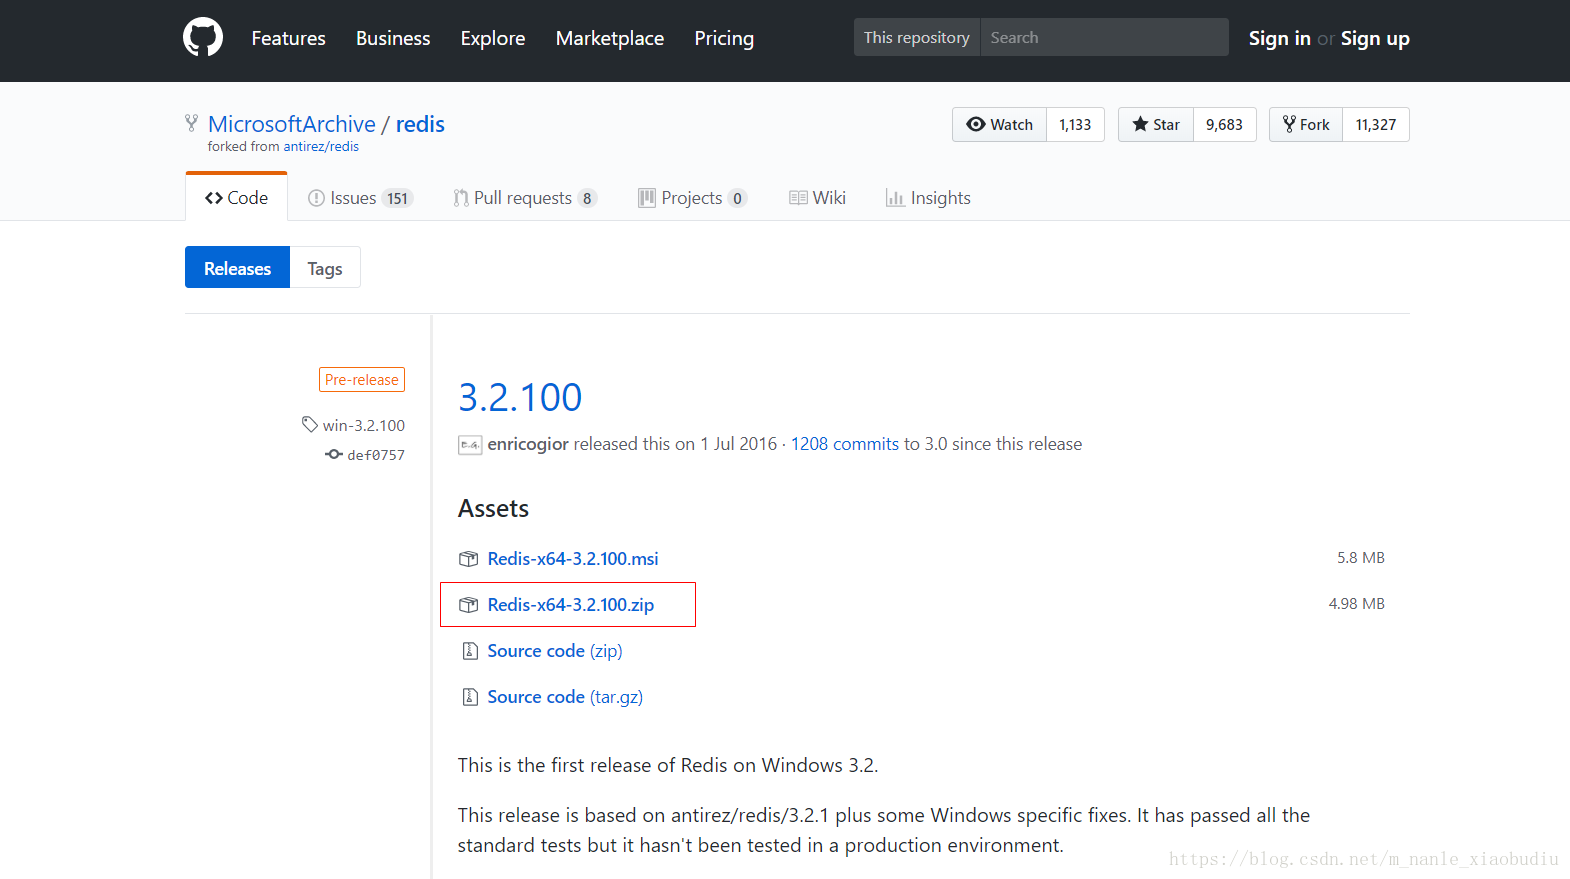Open the 1208 commits link
1570x879 pixels.
(845, 444)
